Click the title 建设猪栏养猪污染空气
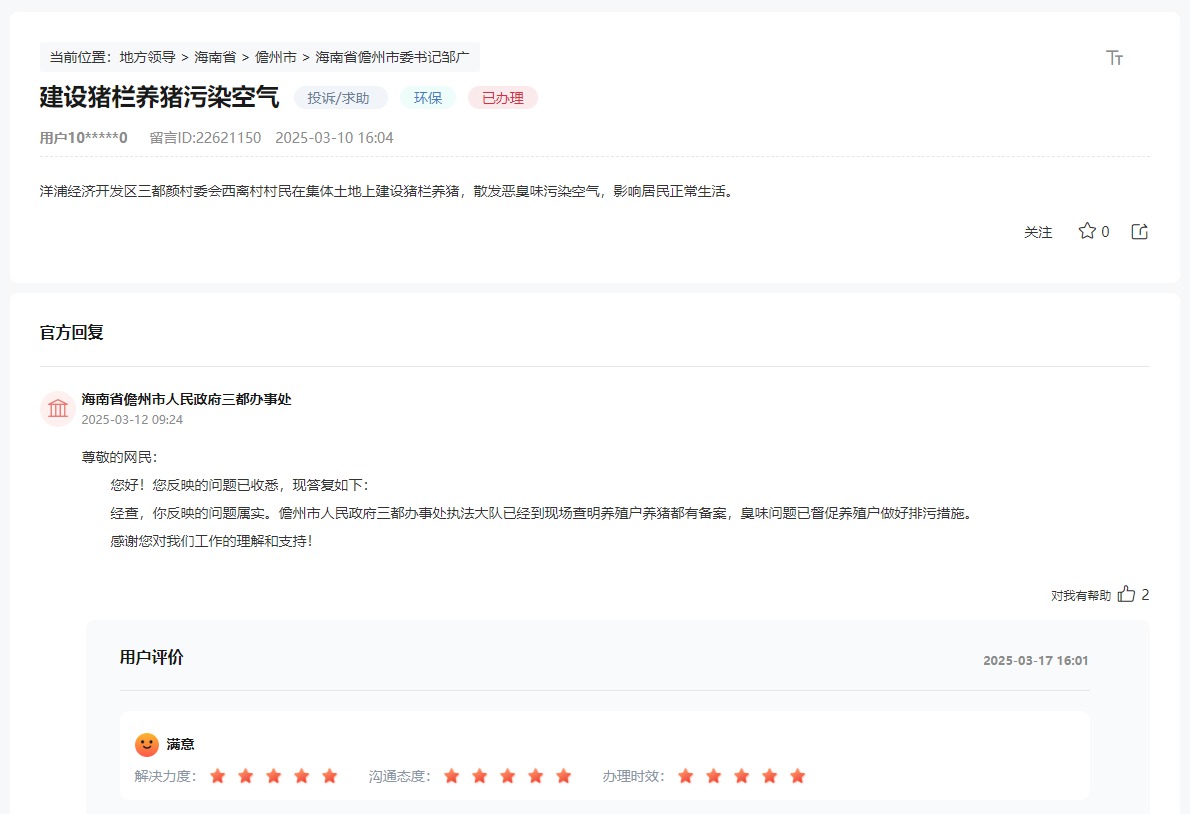 (159, 97)
